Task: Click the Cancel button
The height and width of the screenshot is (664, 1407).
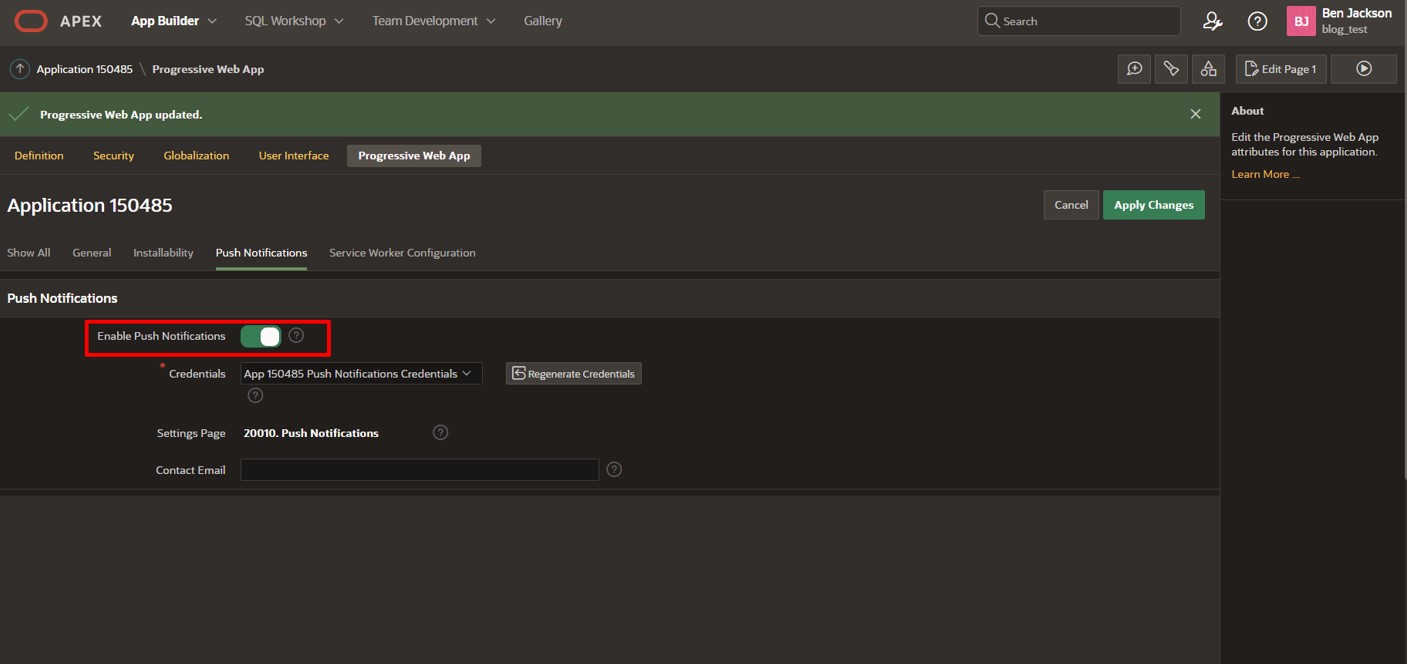Action: 1071,205
